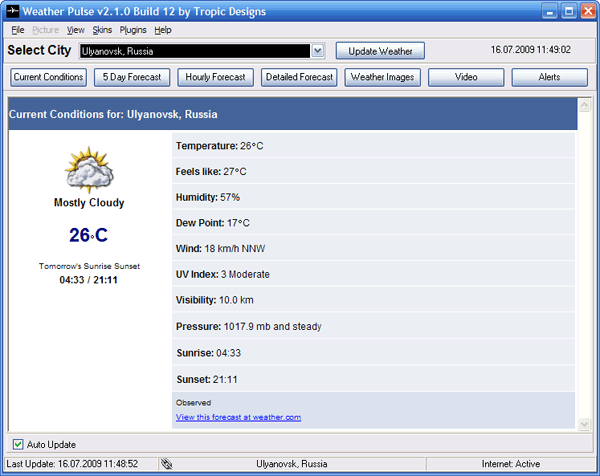Screen dimensions: 600x476
Task: Open the View menu
Action: 75,30
